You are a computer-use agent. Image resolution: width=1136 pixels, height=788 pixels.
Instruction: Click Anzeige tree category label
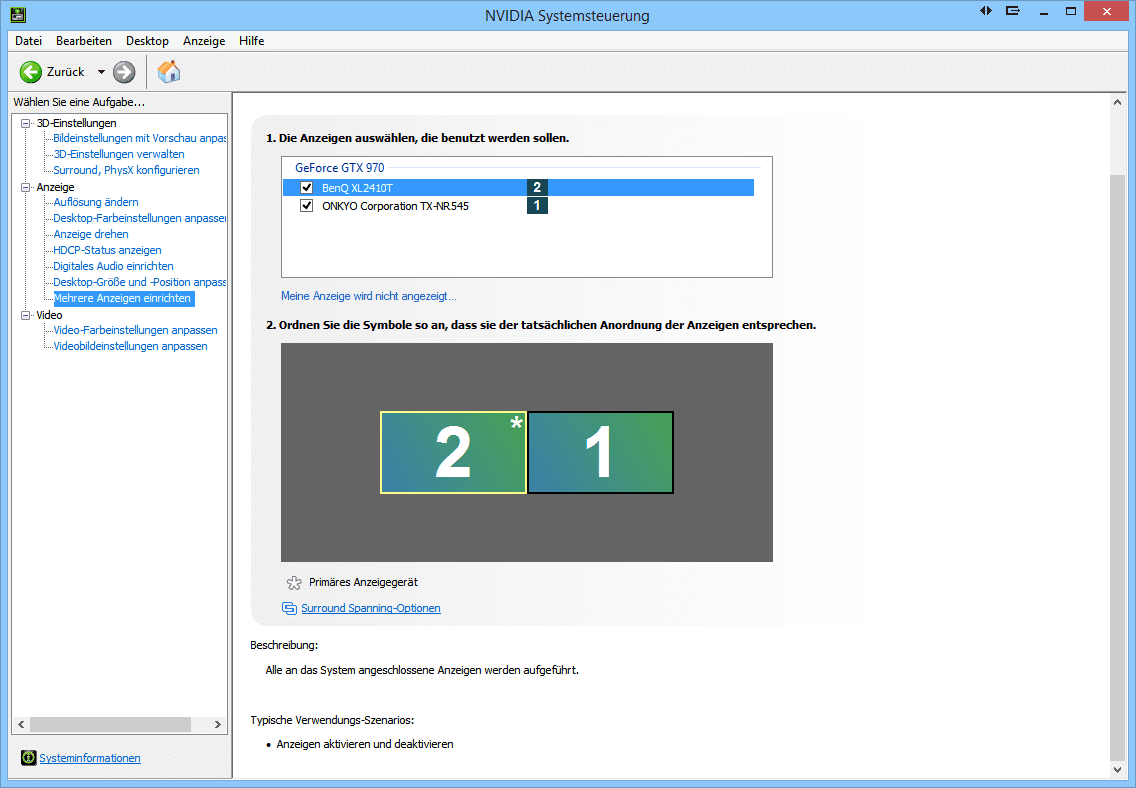tap(55, 187)
